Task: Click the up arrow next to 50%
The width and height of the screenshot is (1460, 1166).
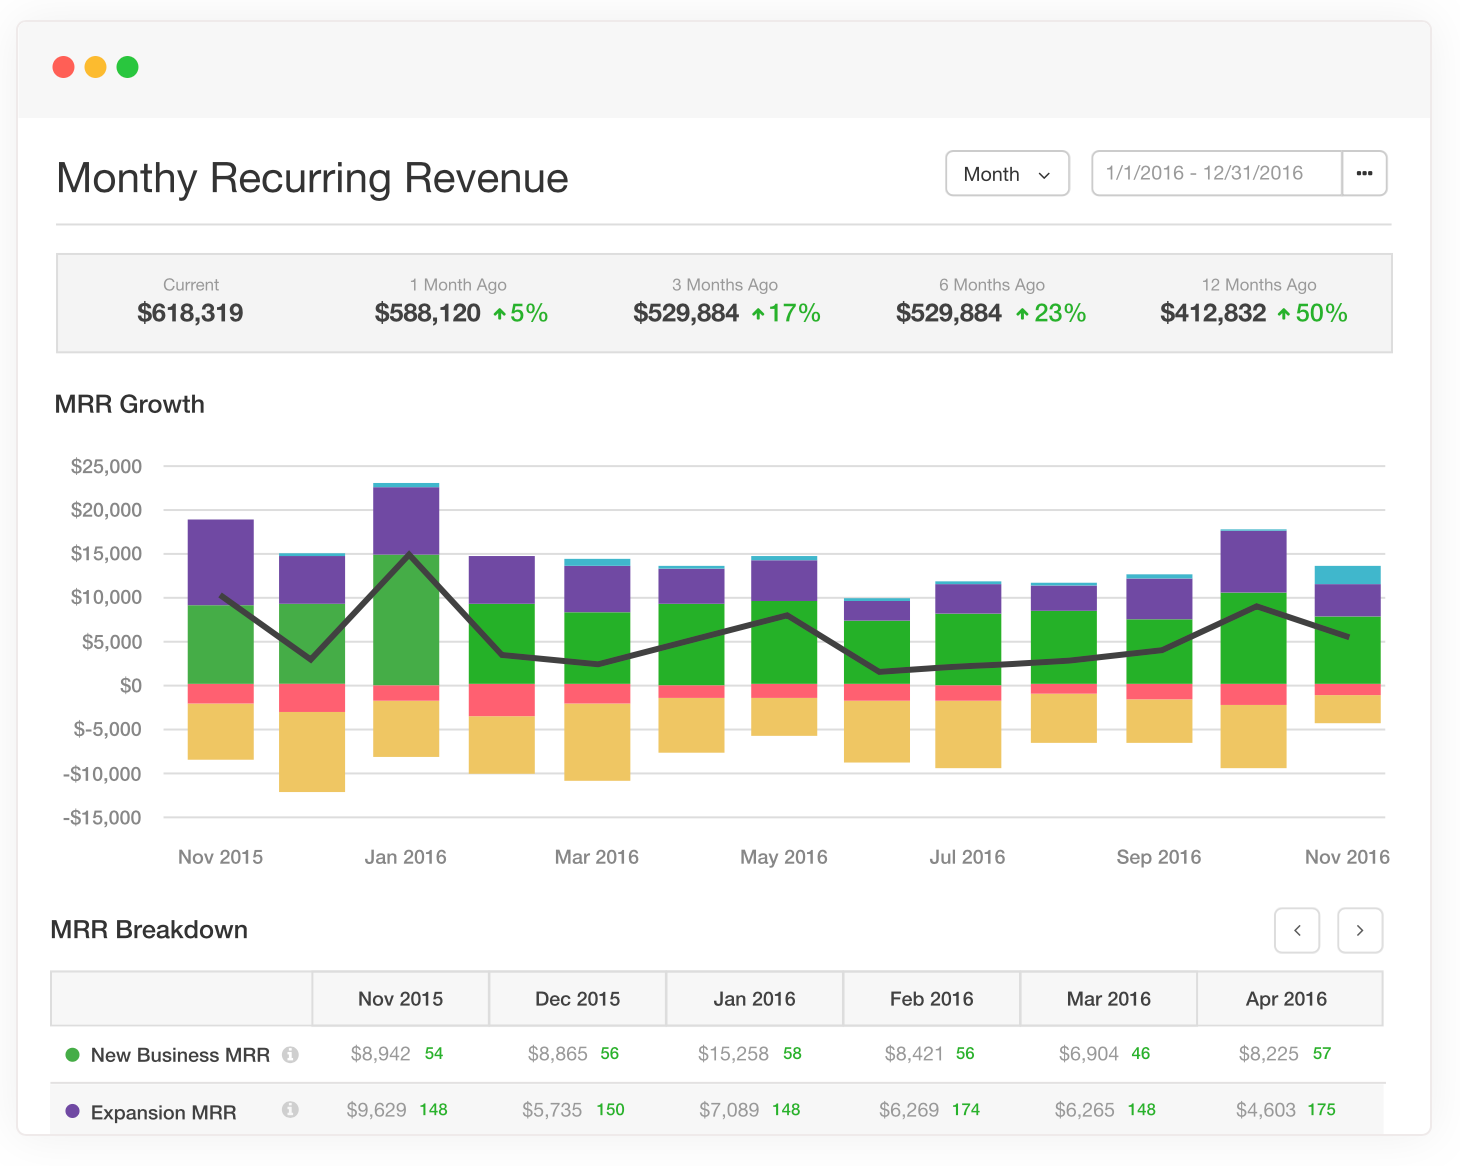Action: pos(1283,314)
